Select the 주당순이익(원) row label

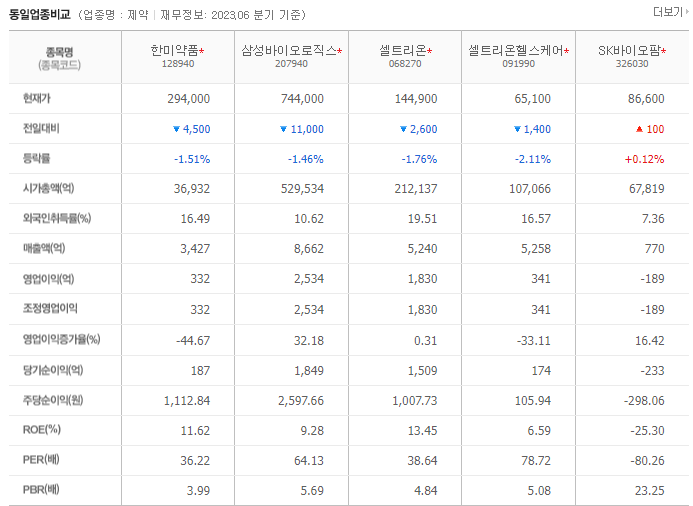(53, 400)
